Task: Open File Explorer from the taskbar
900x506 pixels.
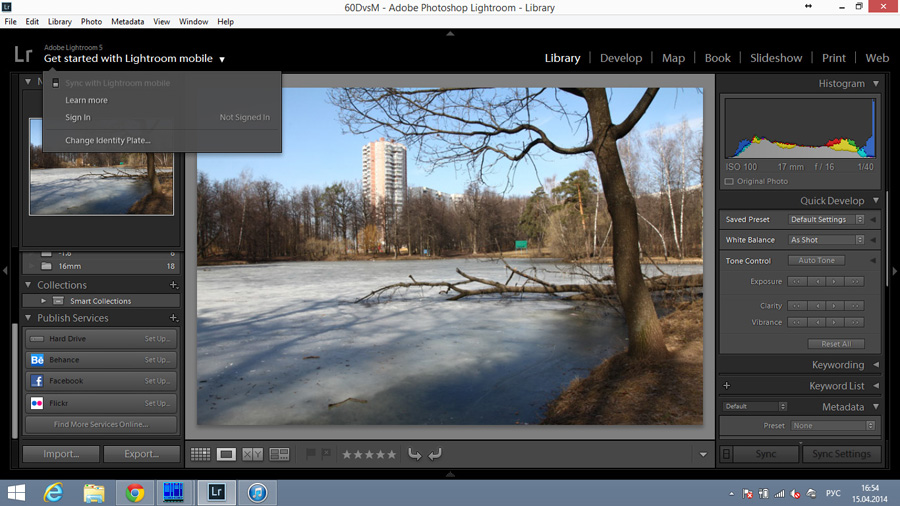Action: (x=94, y=492)
